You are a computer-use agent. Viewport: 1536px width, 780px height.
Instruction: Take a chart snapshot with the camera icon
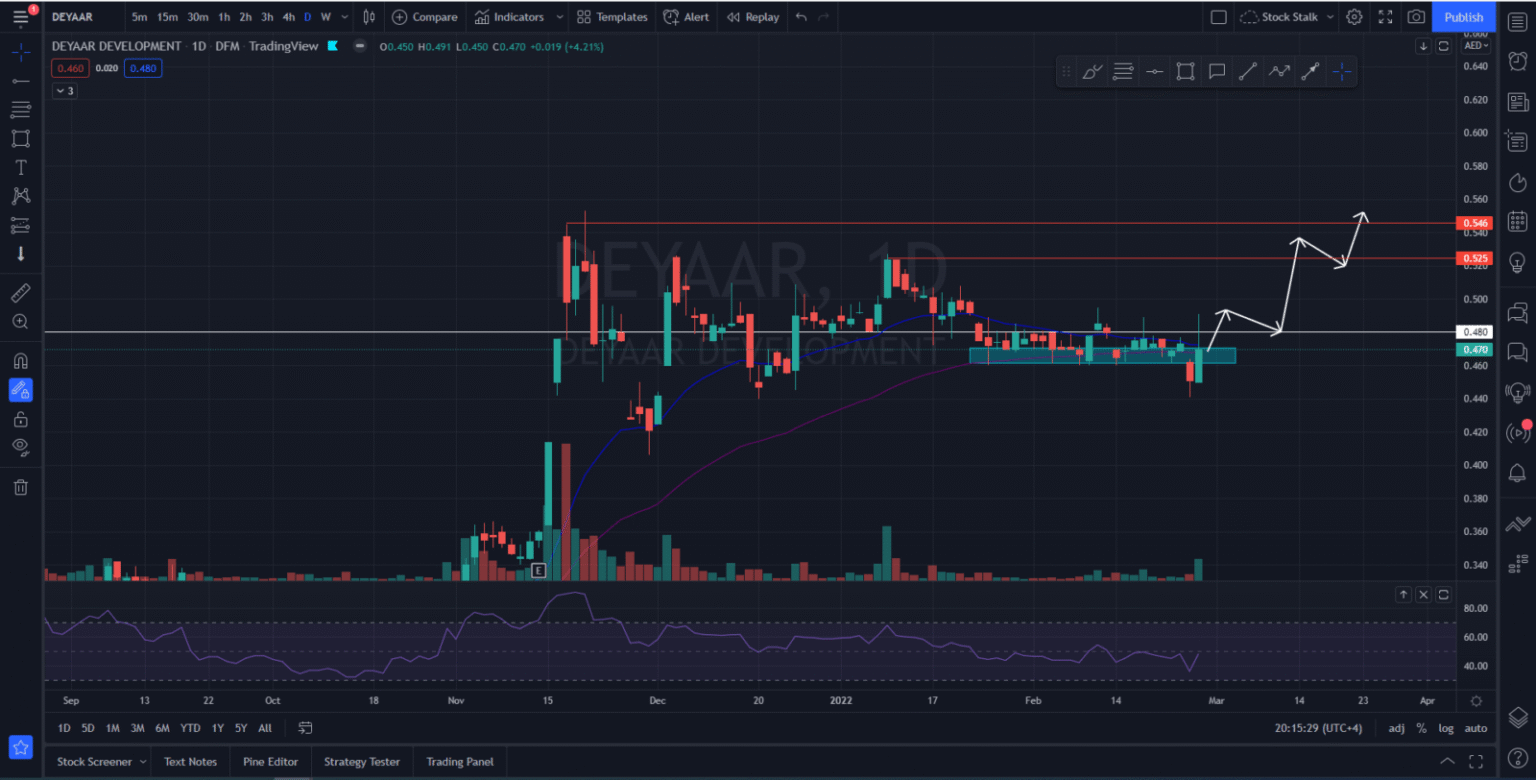click(1415, 17)
